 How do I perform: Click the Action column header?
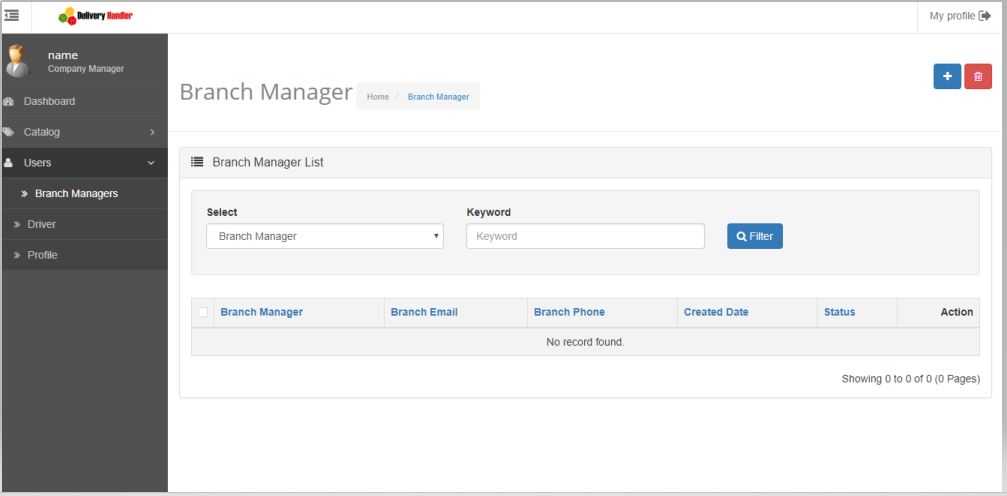click(x=956, y=312)
